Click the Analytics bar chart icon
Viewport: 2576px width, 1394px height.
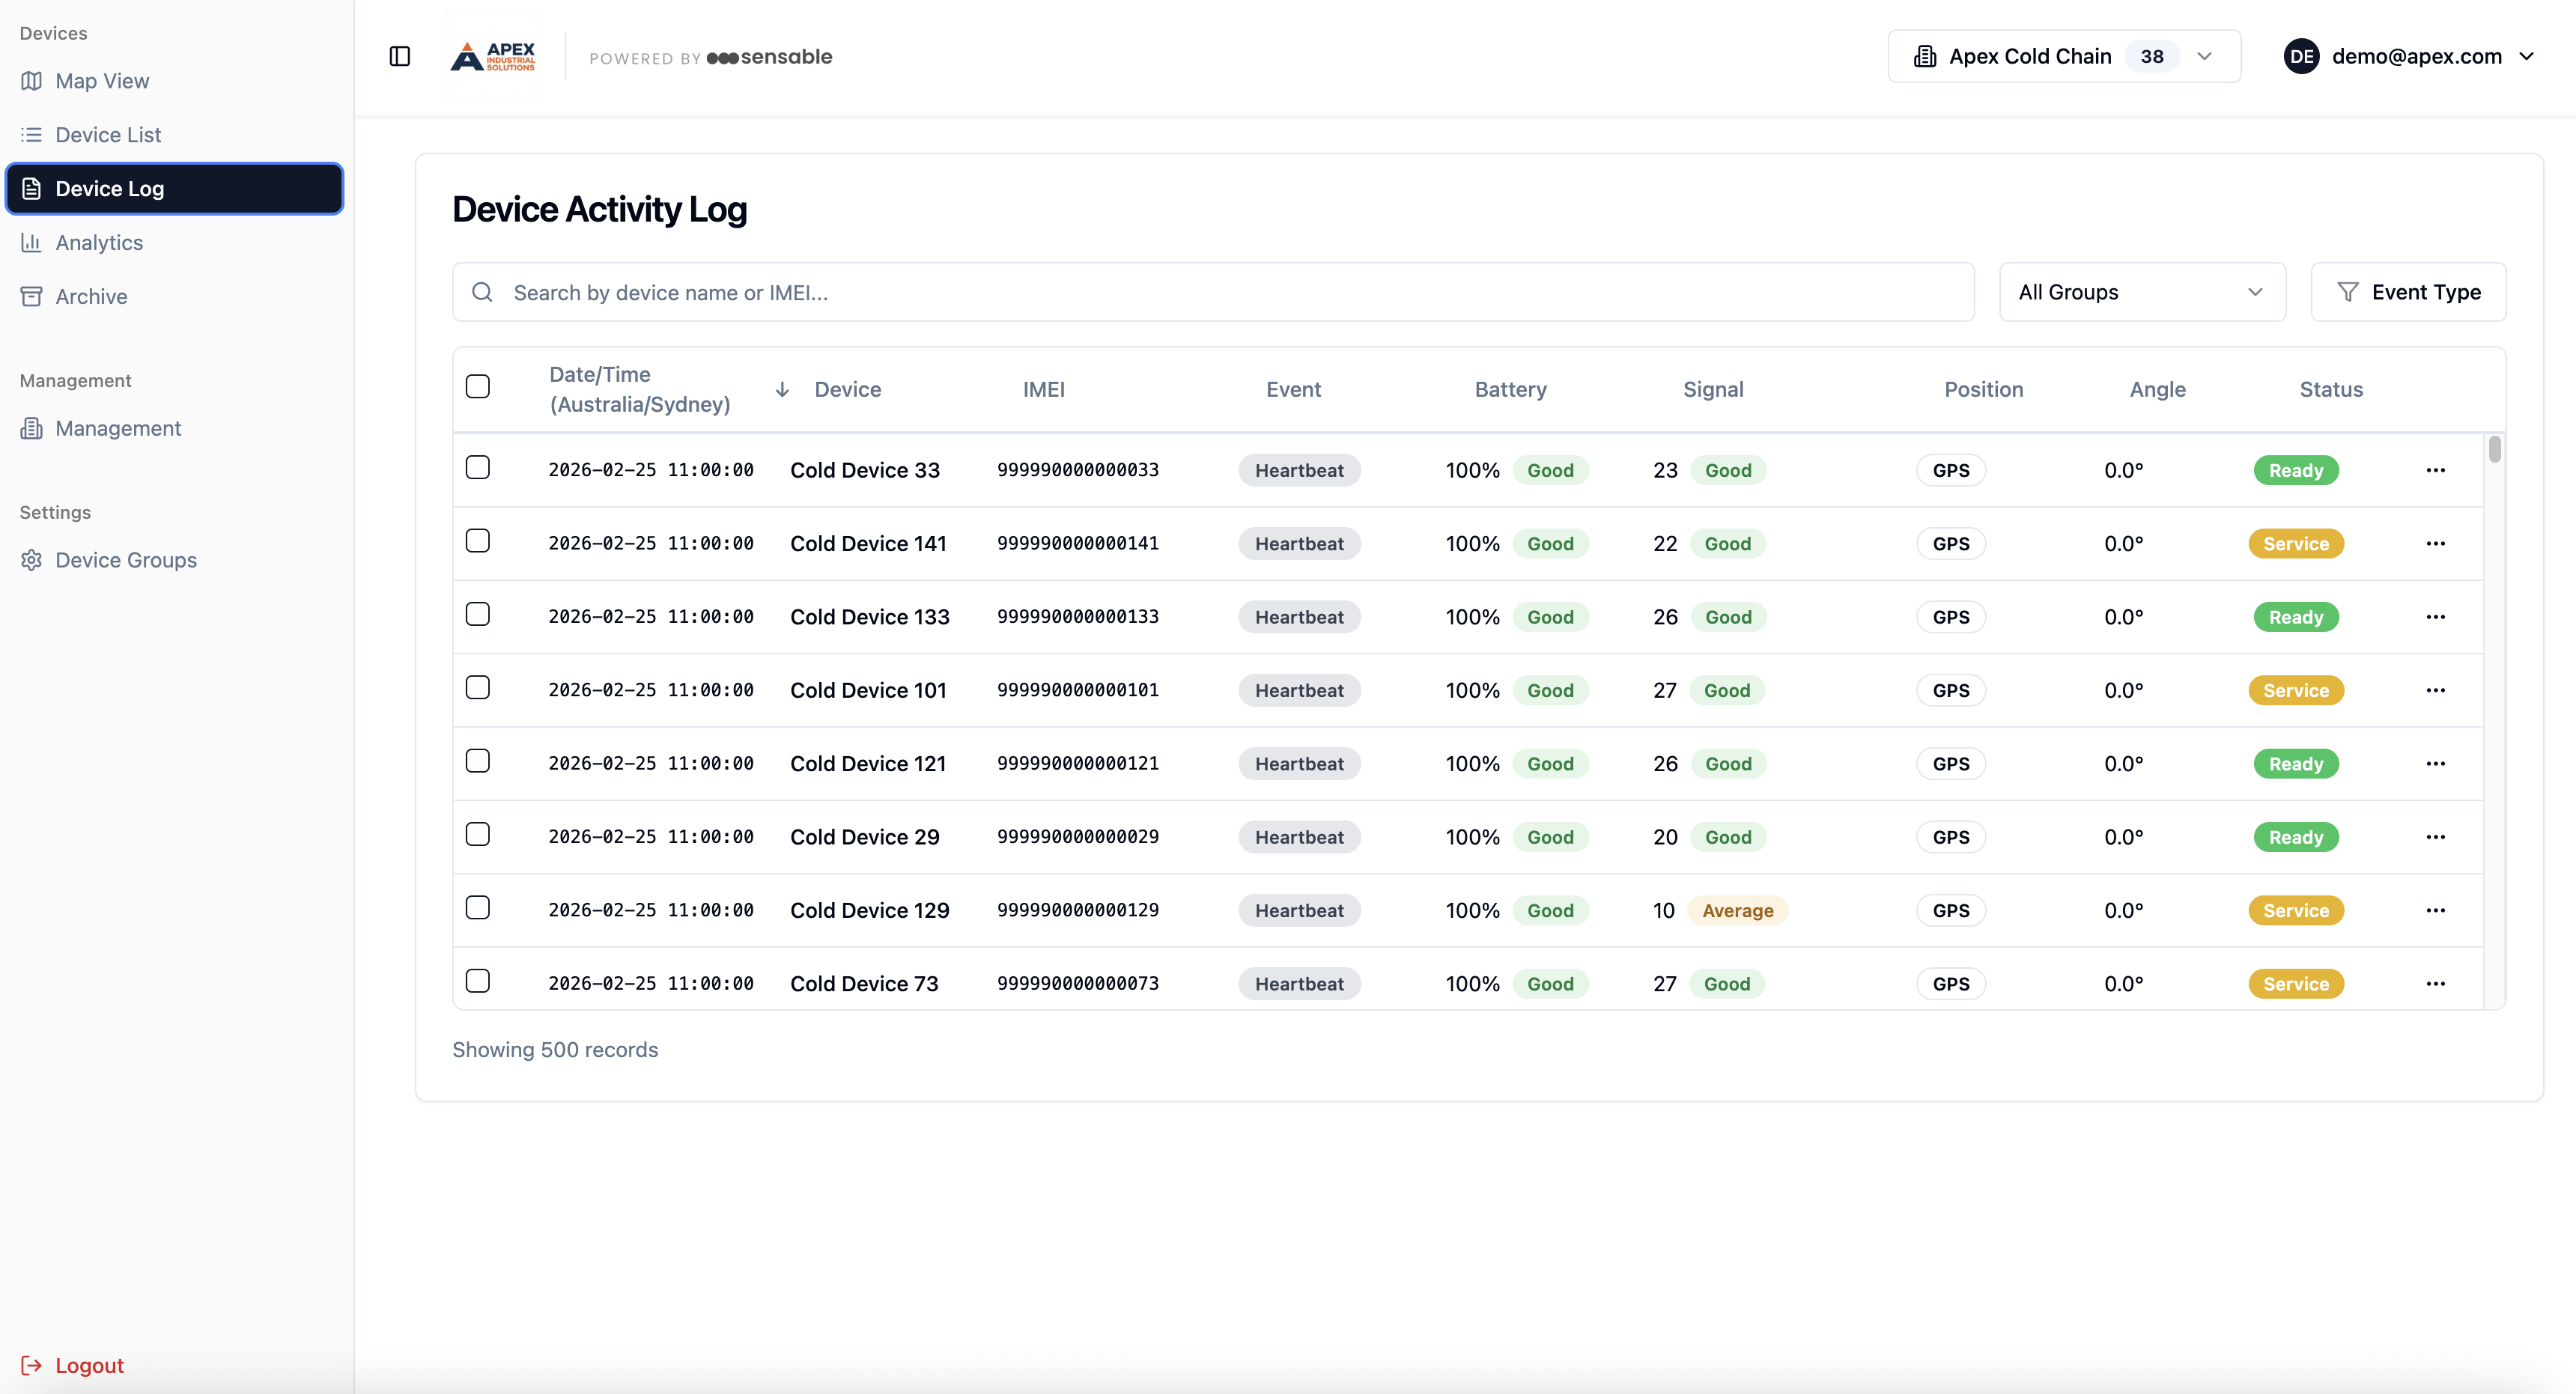click(x=32, y=243)
